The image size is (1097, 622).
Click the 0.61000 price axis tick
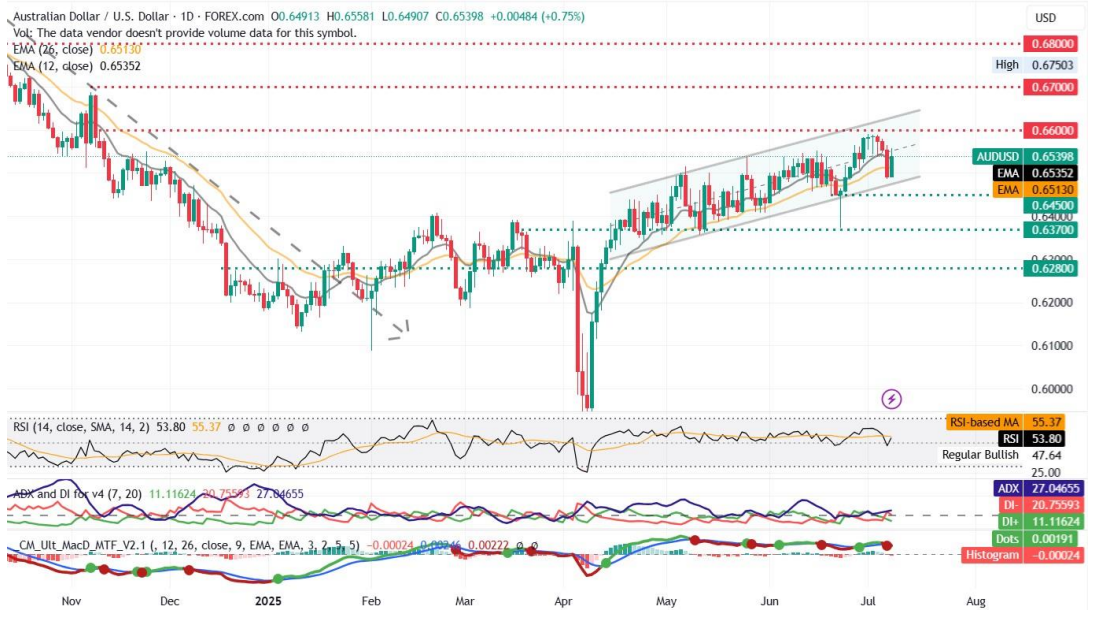(1052, 346)
